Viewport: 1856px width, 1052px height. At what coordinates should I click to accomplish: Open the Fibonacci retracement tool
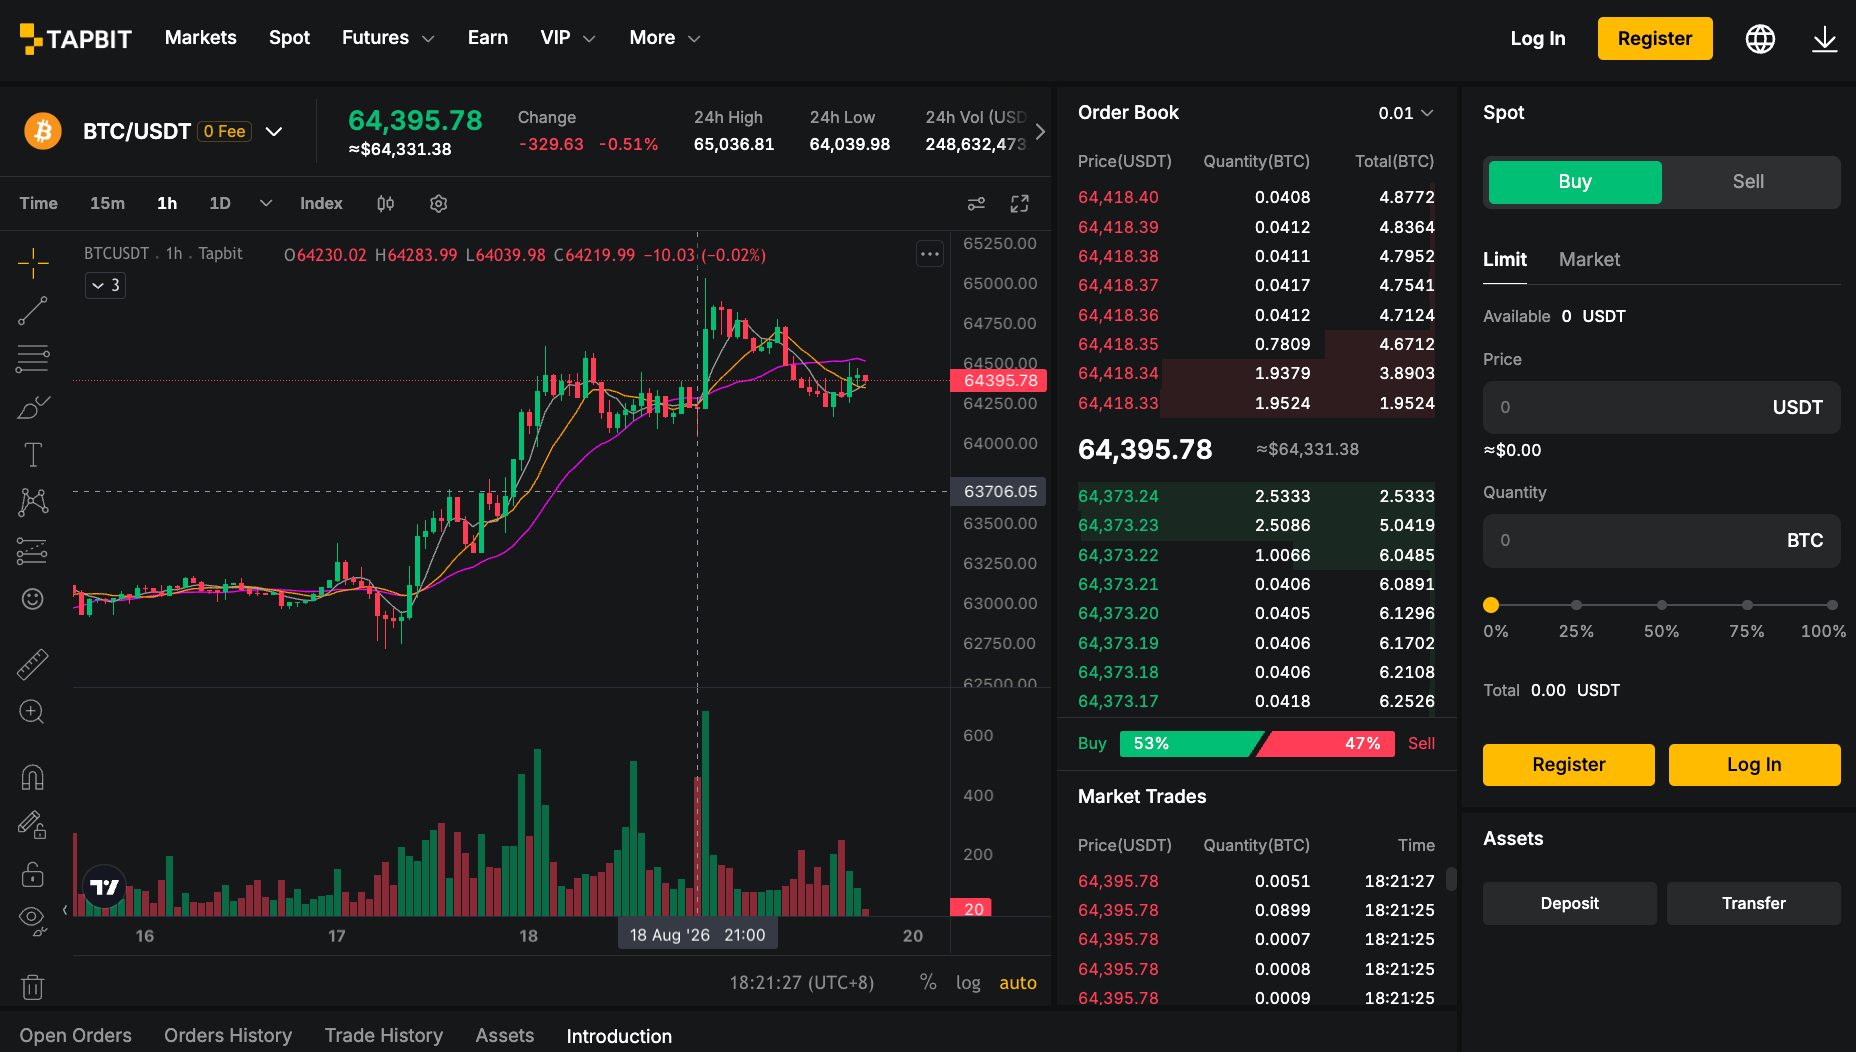[x=33, y=358]
